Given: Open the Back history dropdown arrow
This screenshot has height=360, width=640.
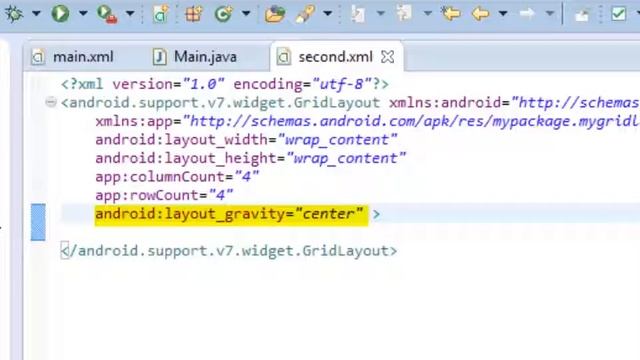Looking at the screenshot, I should 503,13.
